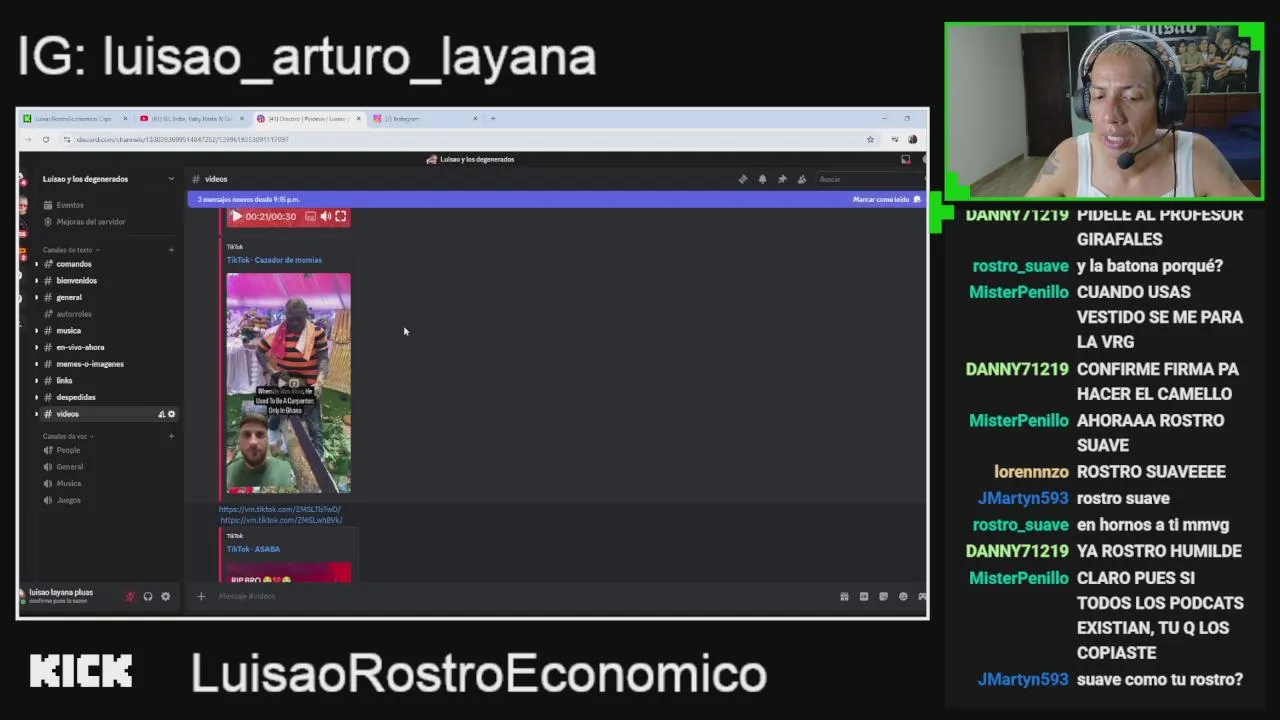Collapse the Canales de voz category

coord(66,436)
